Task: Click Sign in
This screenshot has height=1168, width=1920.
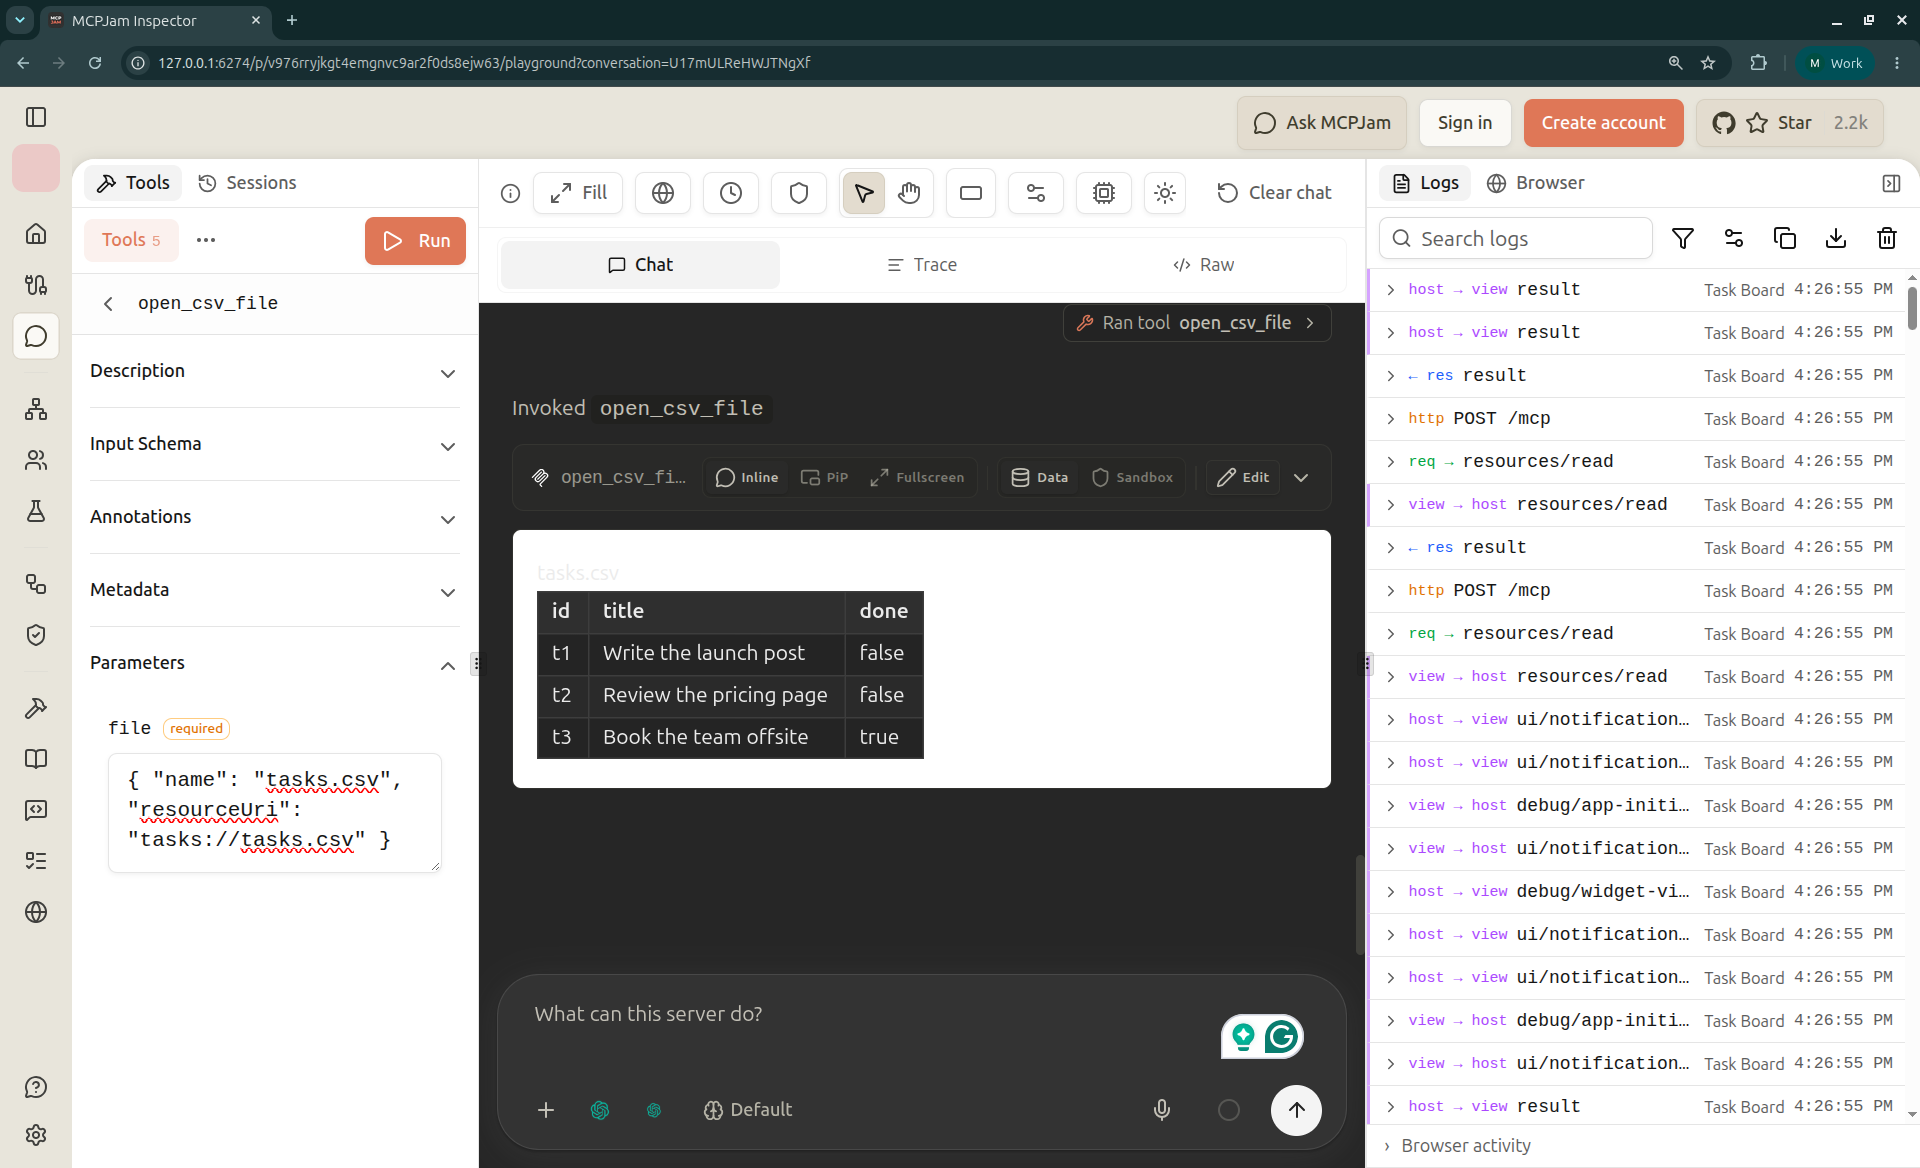Action: [x=1464, y=123]
